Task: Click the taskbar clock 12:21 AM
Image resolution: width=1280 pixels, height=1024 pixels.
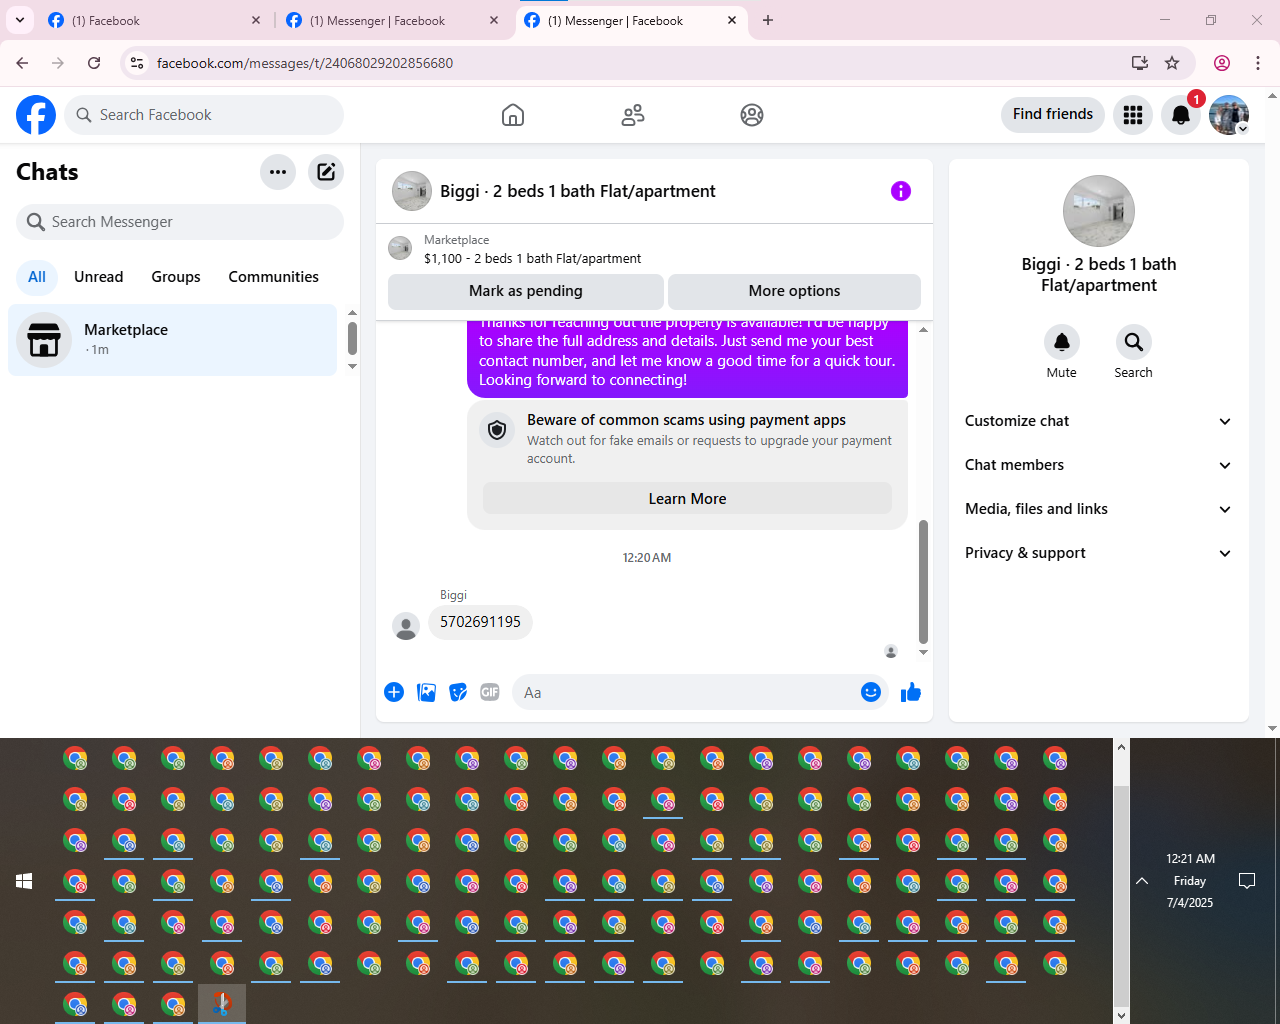Action: click(1190, 859)
